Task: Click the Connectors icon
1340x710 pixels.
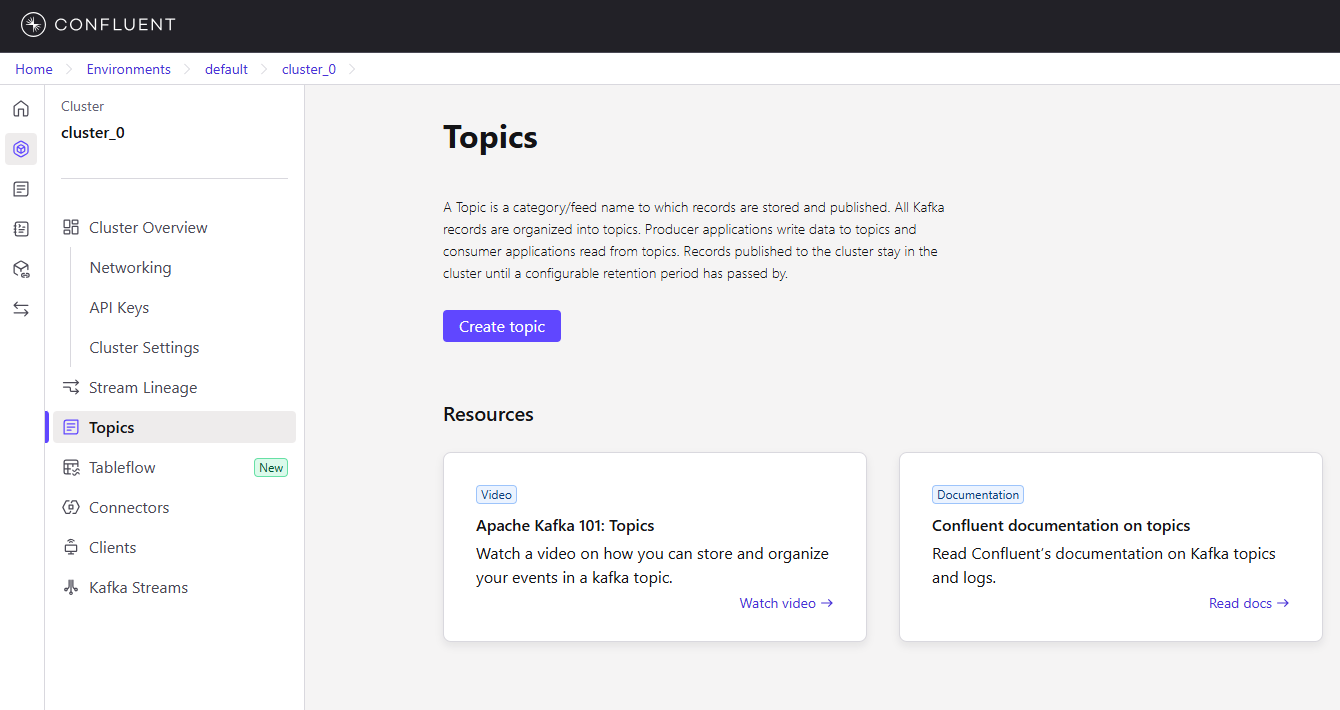Action: tap(71, 507)
